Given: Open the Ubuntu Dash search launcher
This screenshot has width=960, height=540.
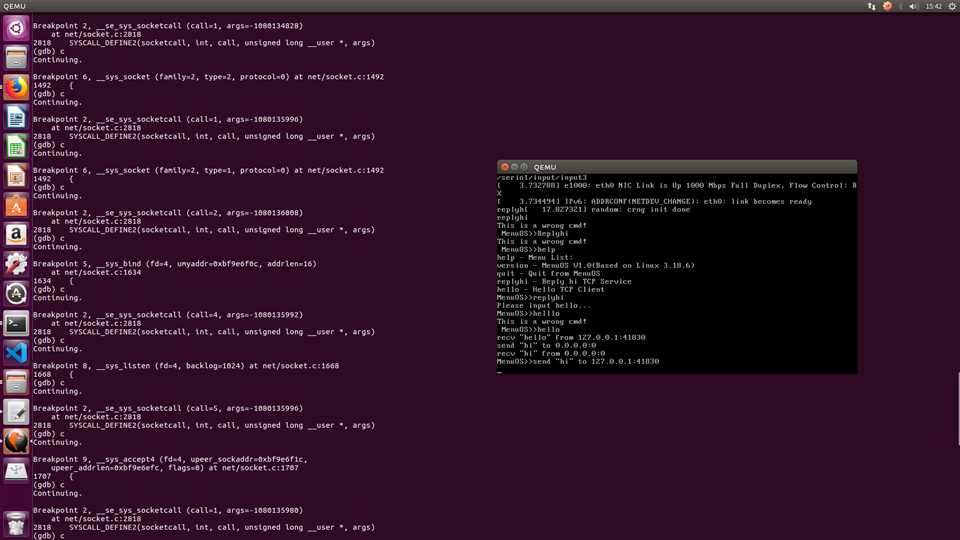Looking at the screenshot, I should 16,28.
